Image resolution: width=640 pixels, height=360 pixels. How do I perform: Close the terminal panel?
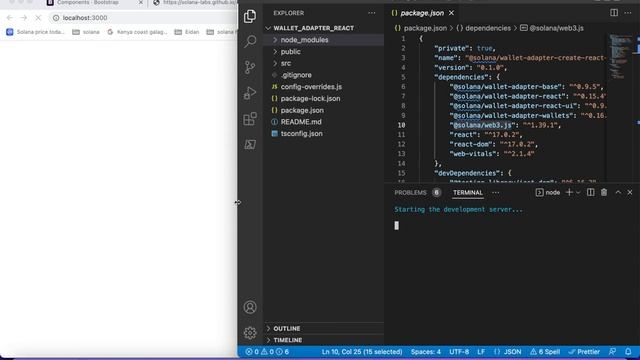coord(630,192)
